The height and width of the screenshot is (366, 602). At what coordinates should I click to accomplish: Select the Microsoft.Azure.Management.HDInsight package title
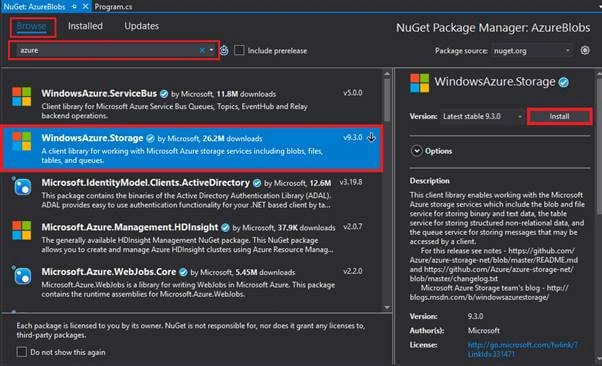[x=130, y=227]
